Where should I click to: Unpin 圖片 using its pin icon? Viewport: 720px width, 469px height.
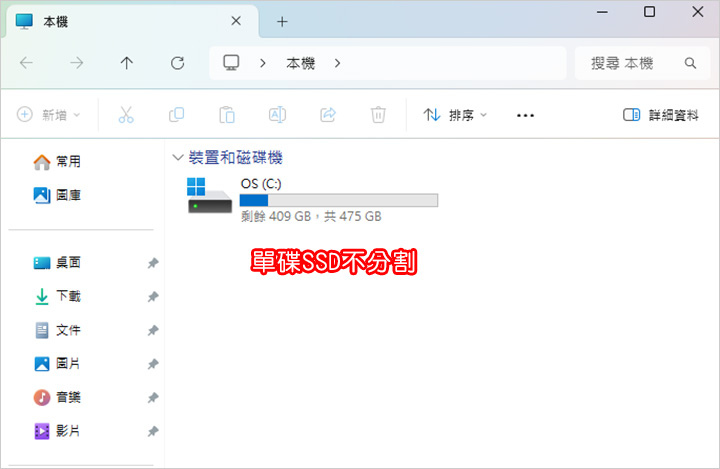coord(153,364)
